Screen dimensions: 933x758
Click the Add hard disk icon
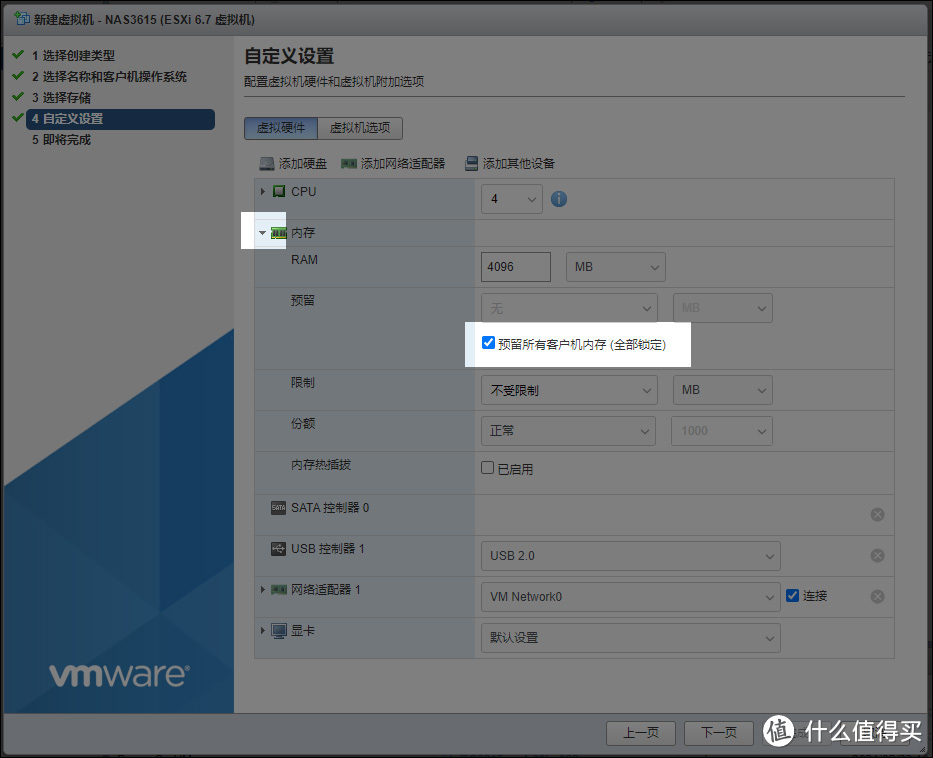[x=267, y=164]
